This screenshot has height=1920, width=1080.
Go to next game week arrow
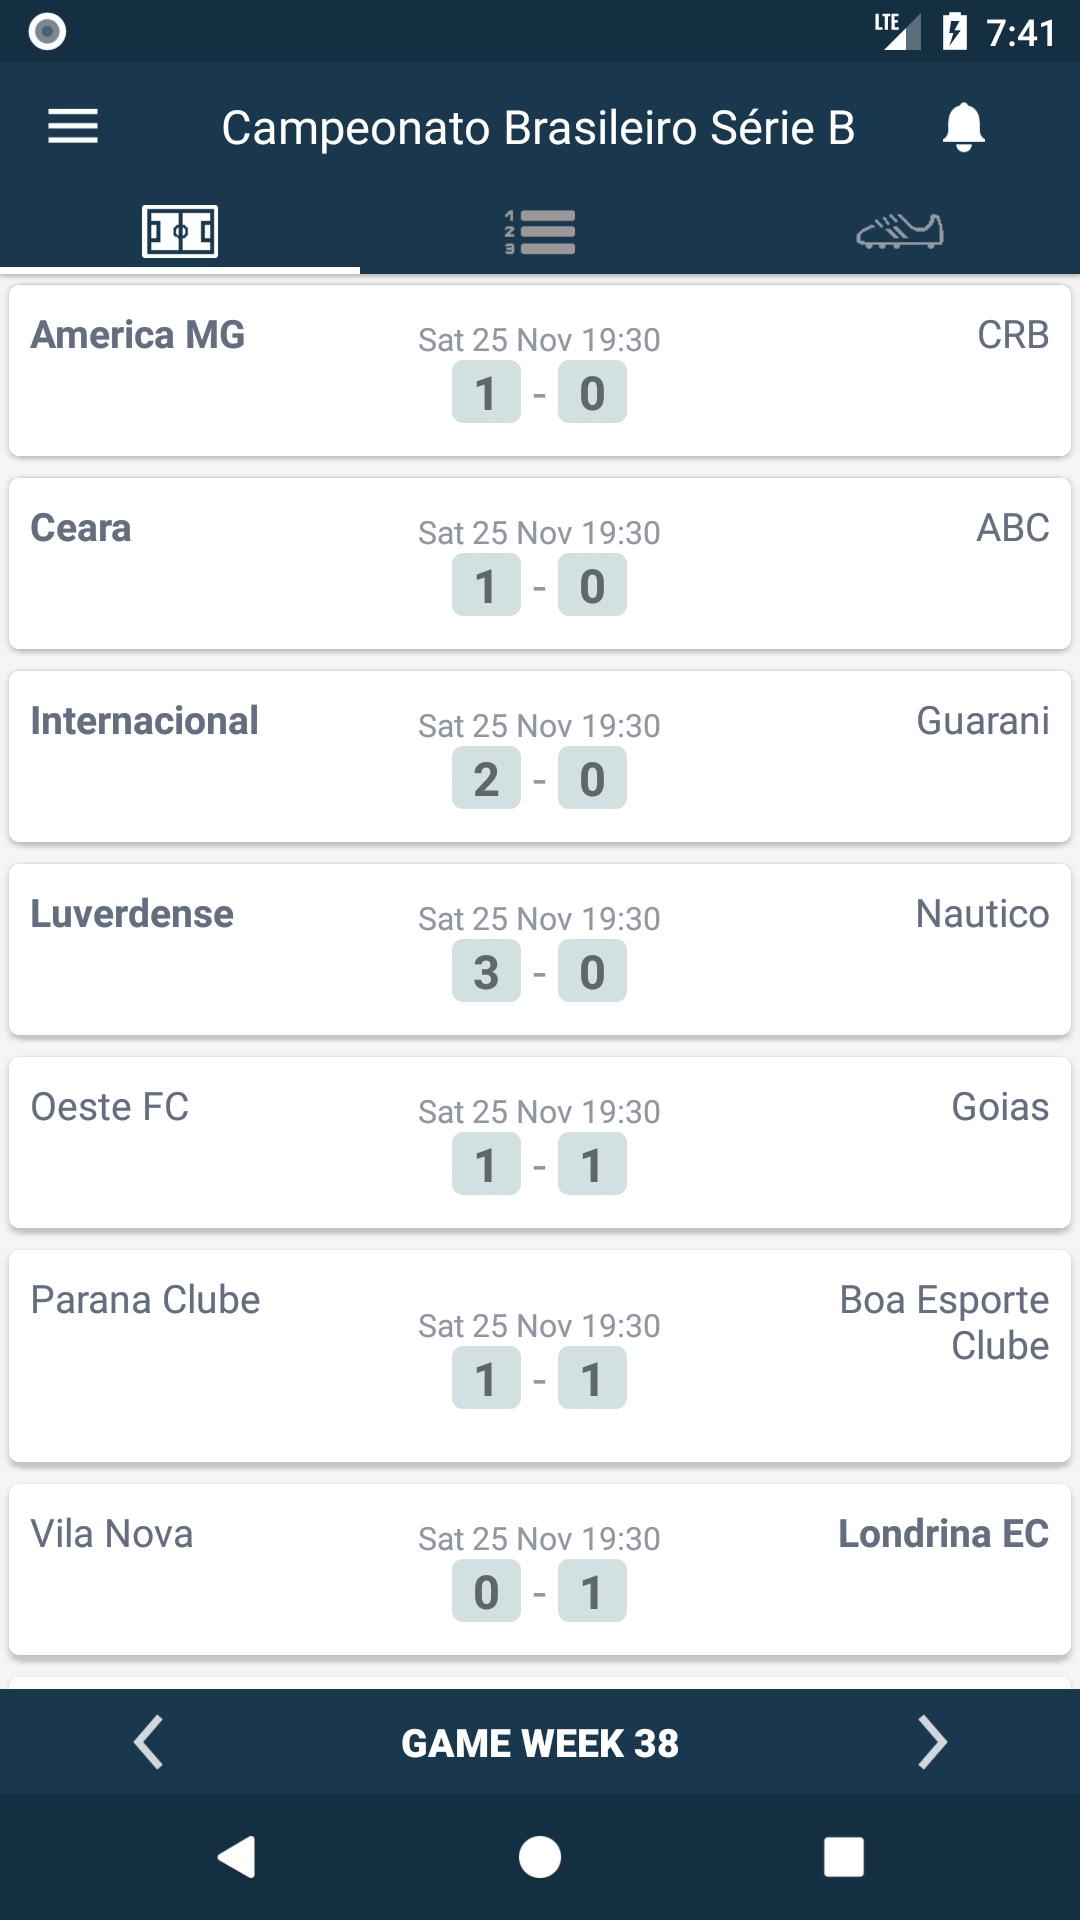pos(931,1743)
